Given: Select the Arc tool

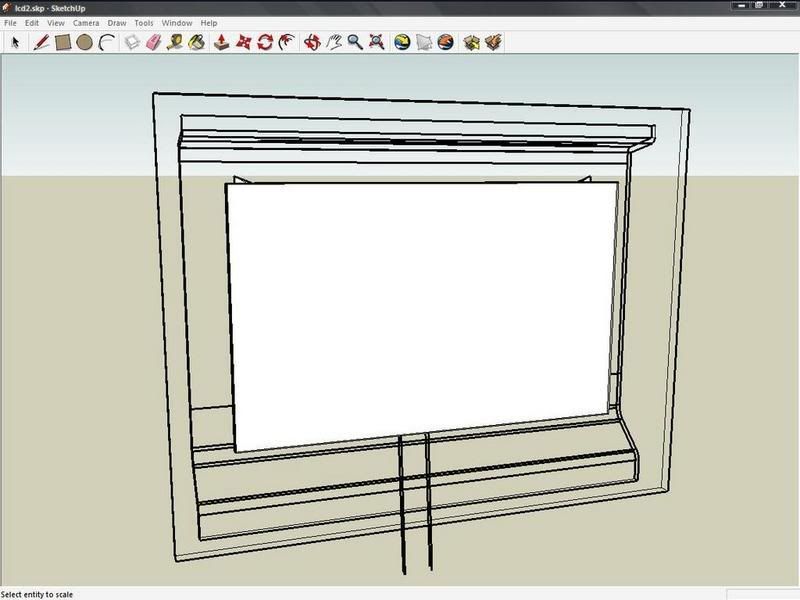Looking at the screenshot, I should 107,42.
